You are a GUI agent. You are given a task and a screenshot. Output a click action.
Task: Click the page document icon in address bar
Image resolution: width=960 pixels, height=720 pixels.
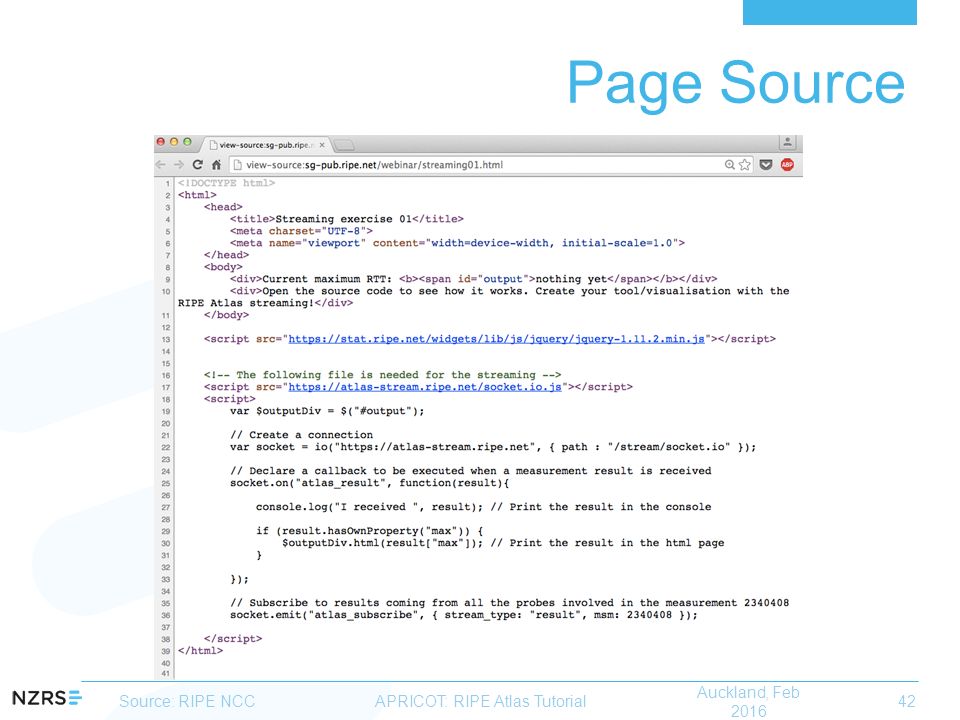point(238,165)
